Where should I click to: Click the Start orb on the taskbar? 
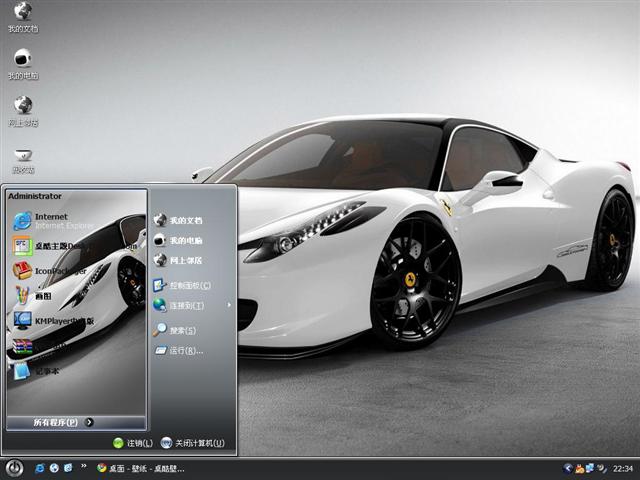tap(14, 467)
